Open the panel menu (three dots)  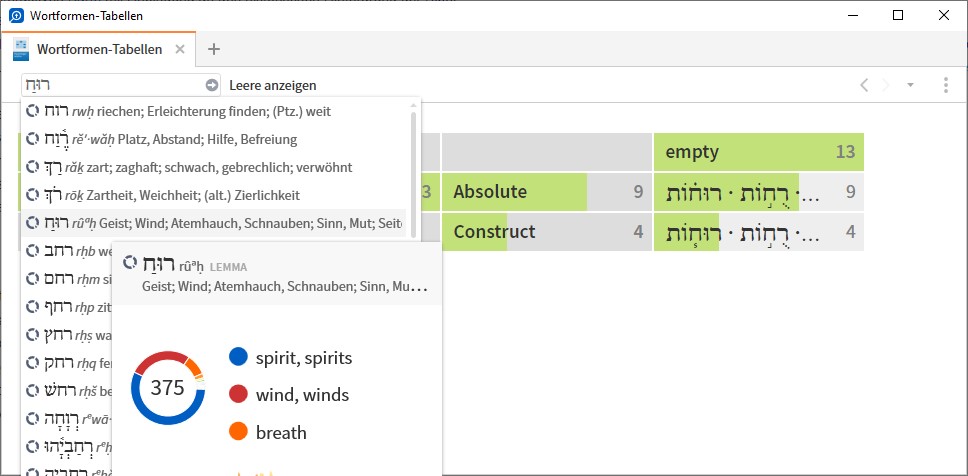(x=945, y=85)
